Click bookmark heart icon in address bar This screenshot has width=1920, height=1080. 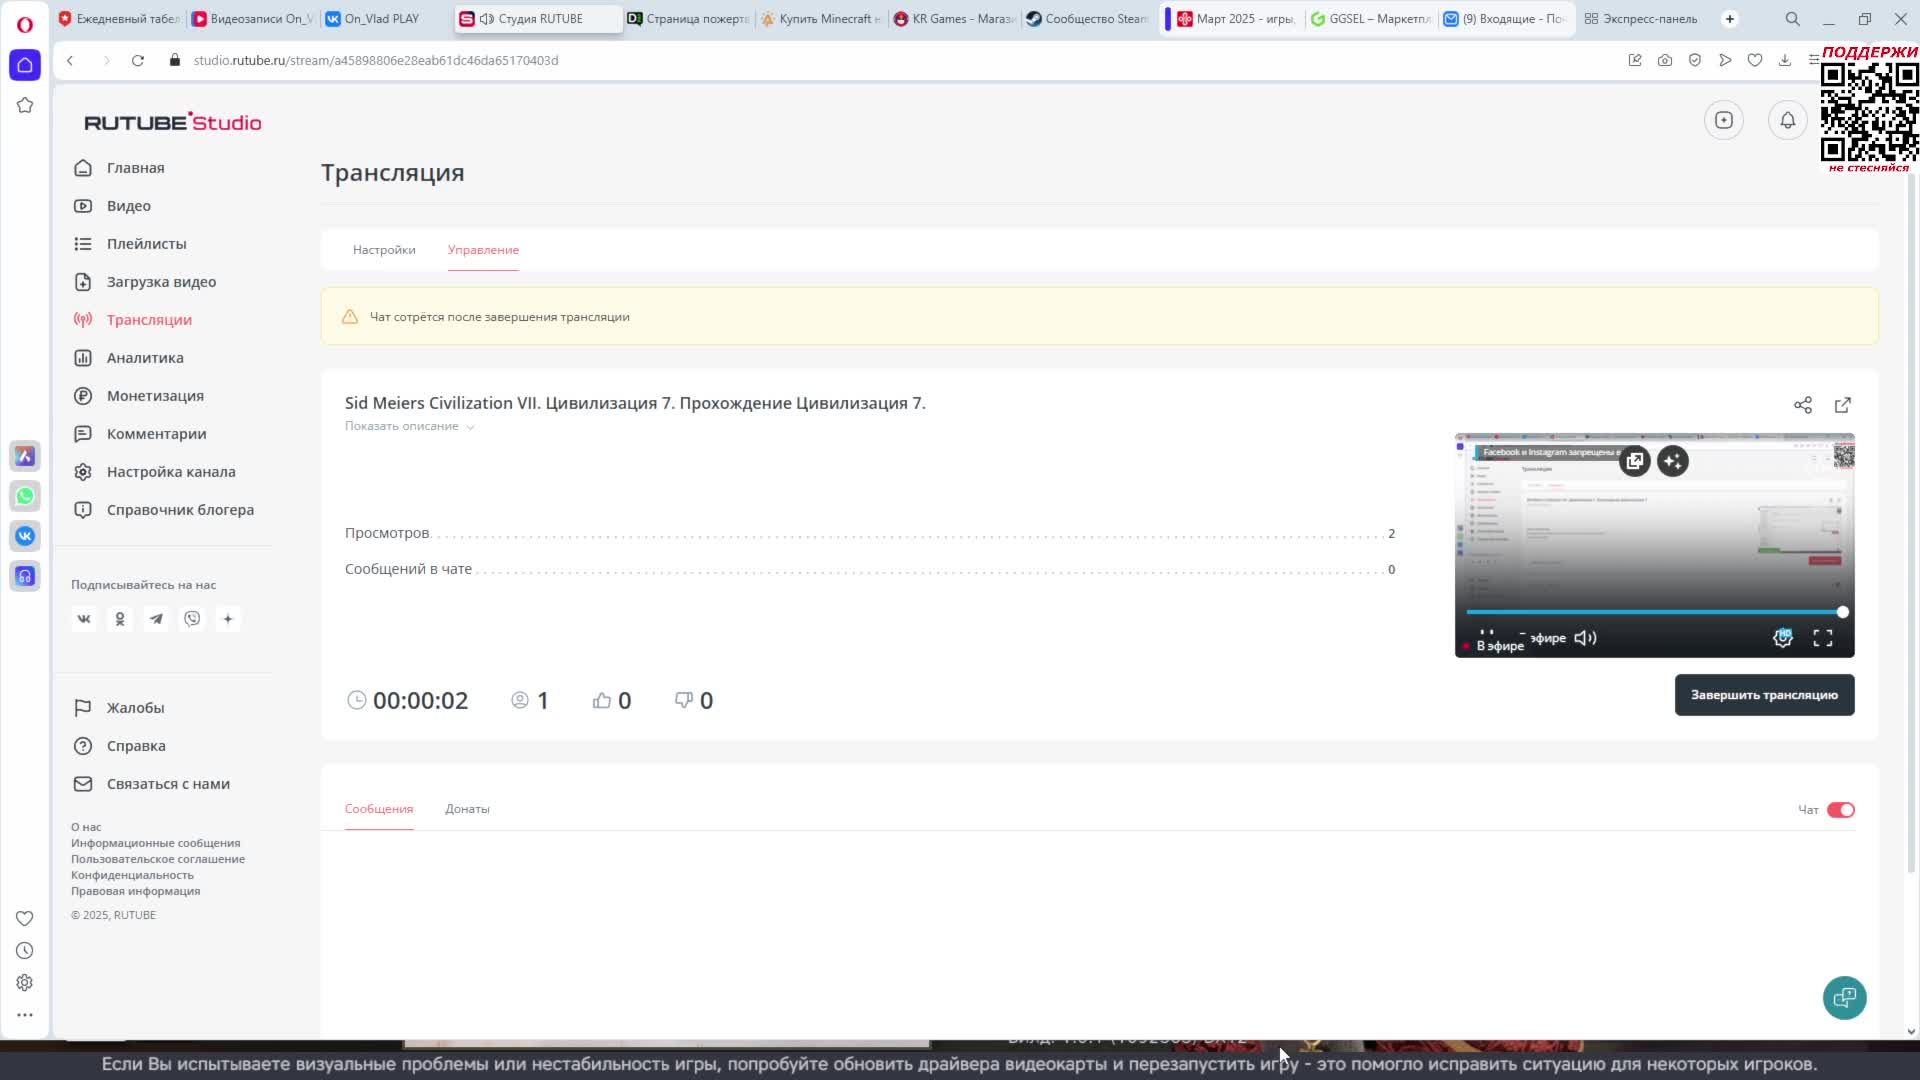1755,60
